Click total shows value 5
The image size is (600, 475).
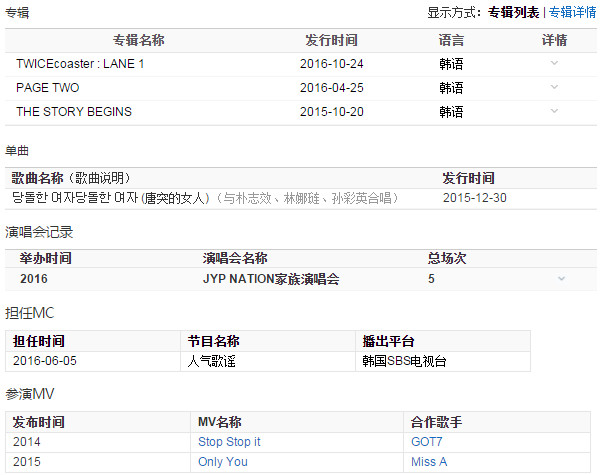click(x=431, y=279)
